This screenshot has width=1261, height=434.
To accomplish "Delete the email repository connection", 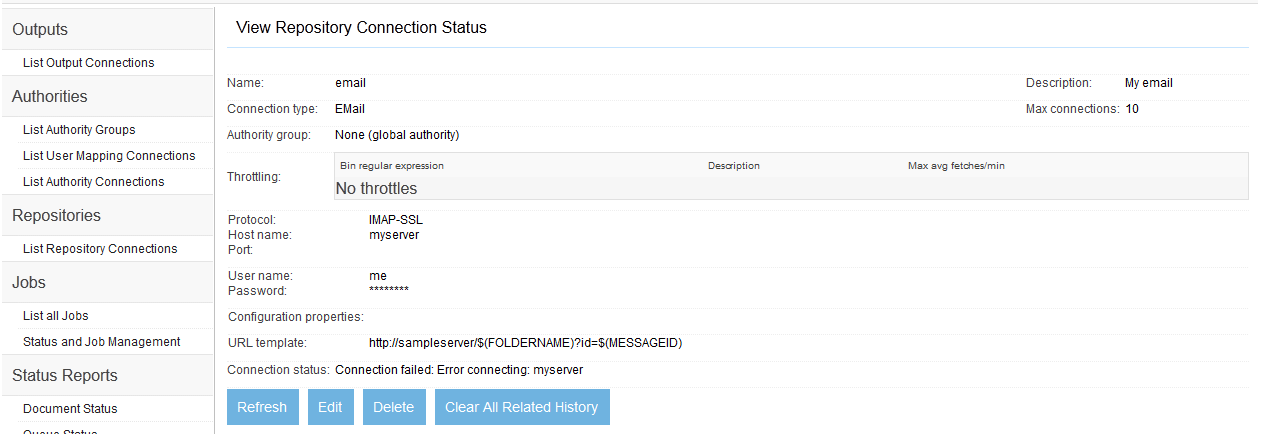I will pyautogui.click(x=393, y=407).
